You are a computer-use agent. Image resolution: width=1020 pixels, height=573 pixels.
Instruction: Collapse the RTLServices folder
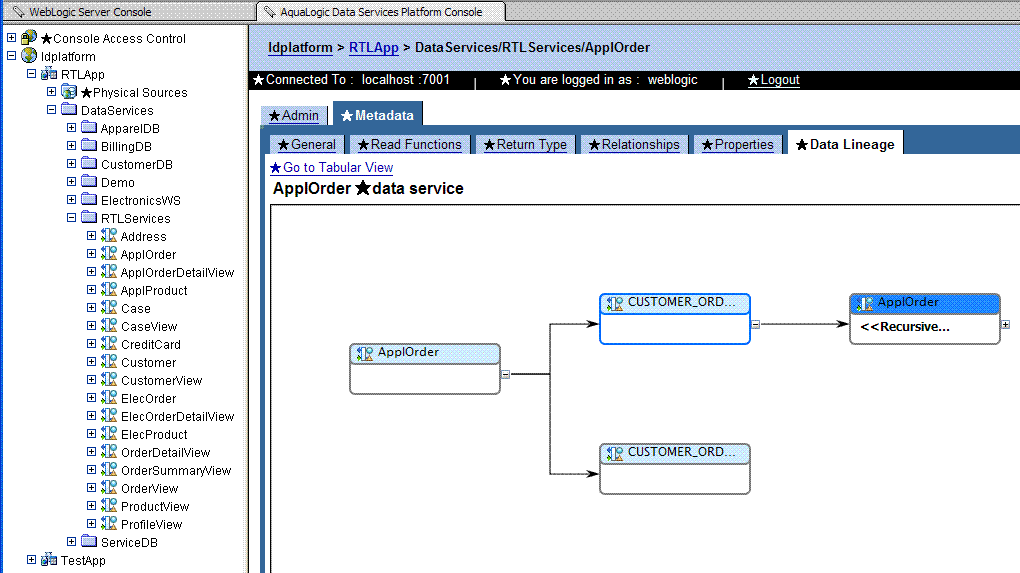tap(72, 218)
